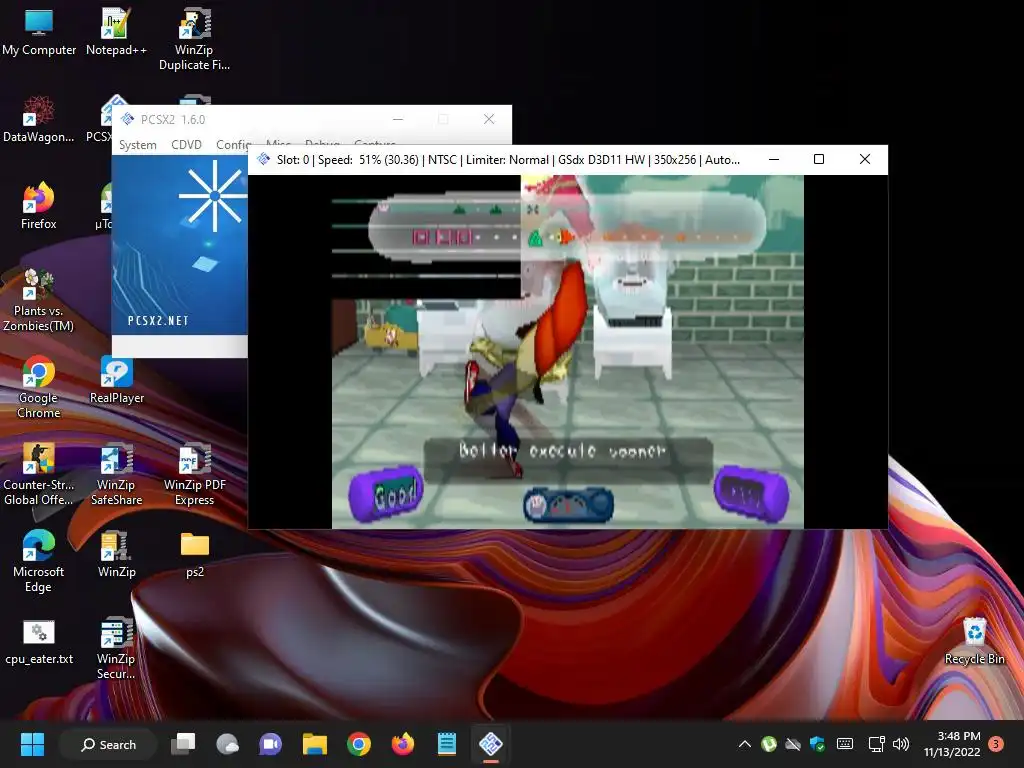1024x768 pixels.
Task: Open the WinZip Secure desktop shortcut
Action: (116, 648)
